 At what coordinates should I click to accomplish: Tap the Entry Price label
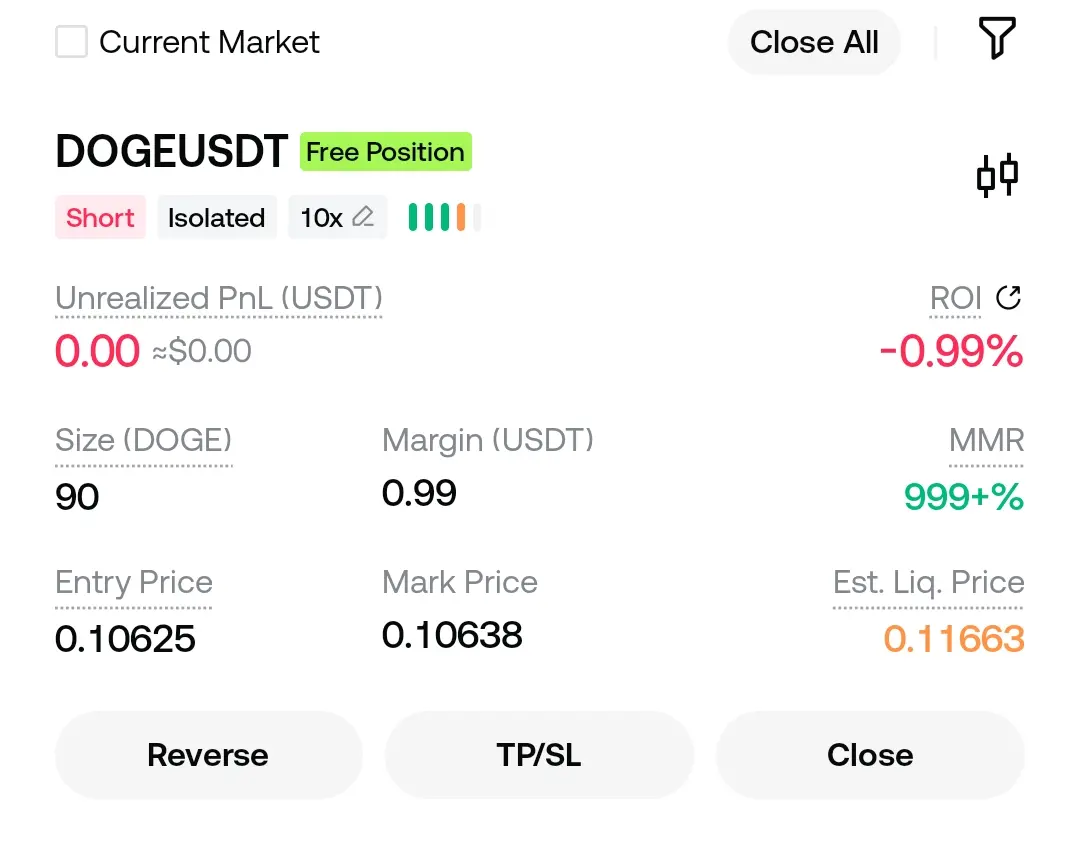point(134,583)
